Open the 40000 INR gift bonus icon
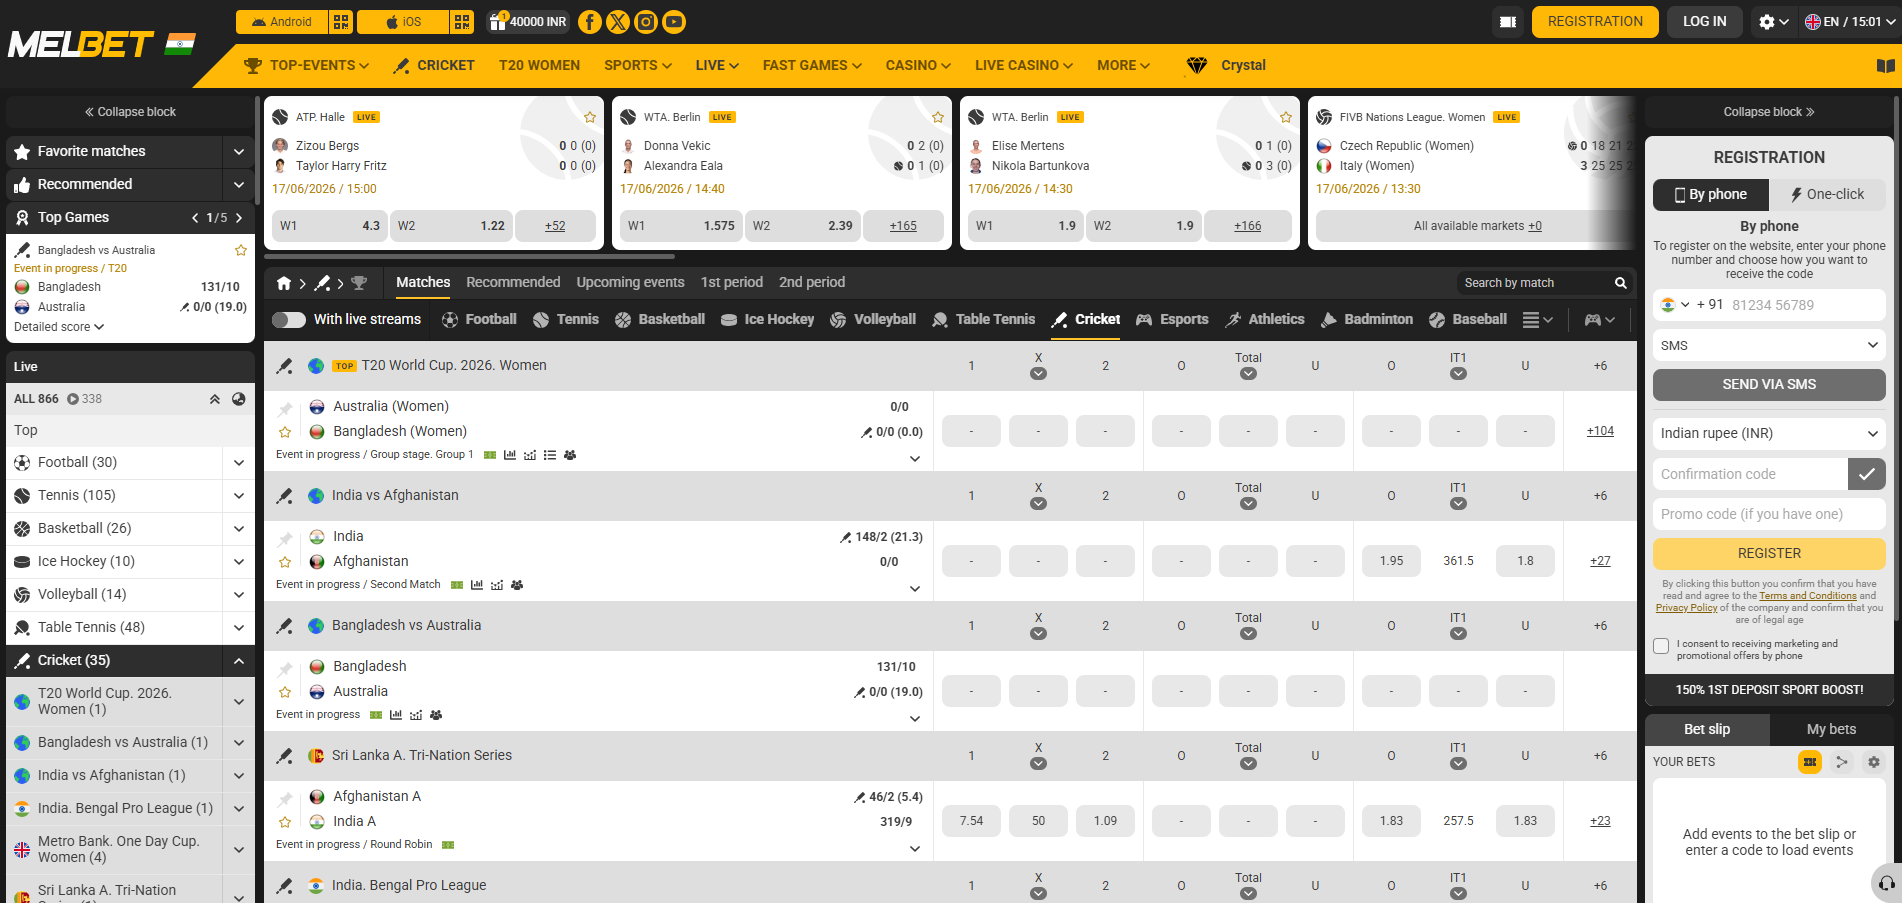Screen dimensions: 1902x903 527,22
